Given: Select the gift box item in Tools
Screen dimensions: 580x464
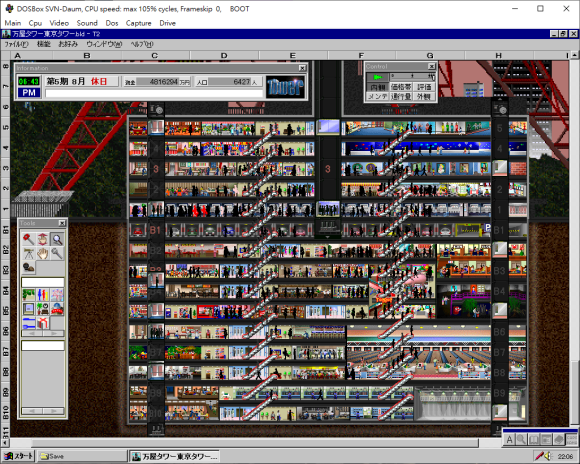Looking at the screenshot, I should pyautogui.click(x=43, y=323).
